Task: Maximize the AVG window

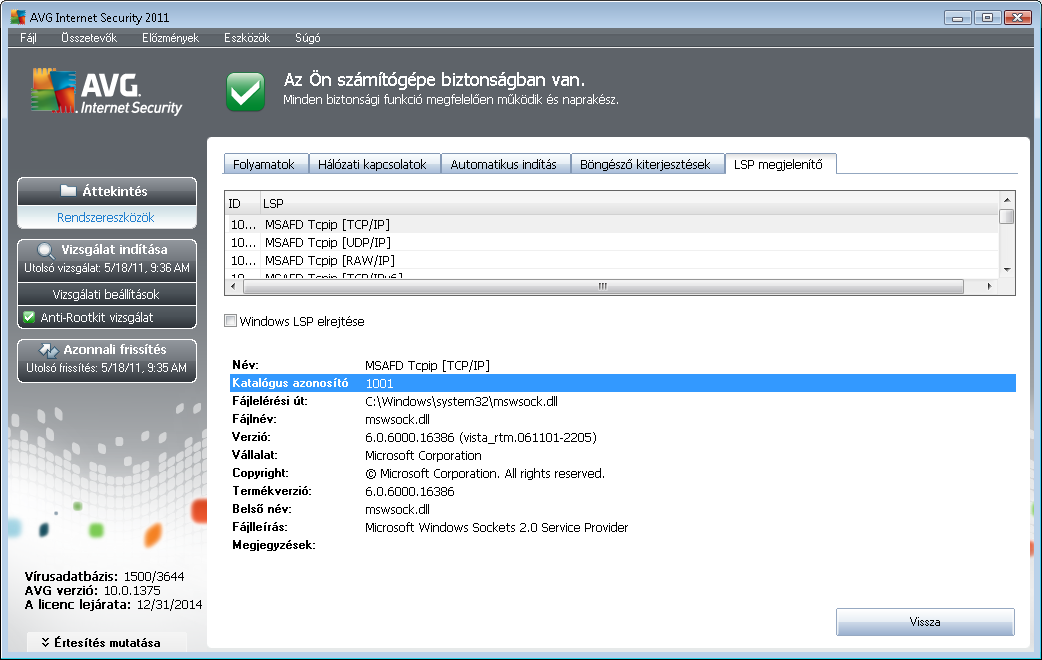Action: 988,18
